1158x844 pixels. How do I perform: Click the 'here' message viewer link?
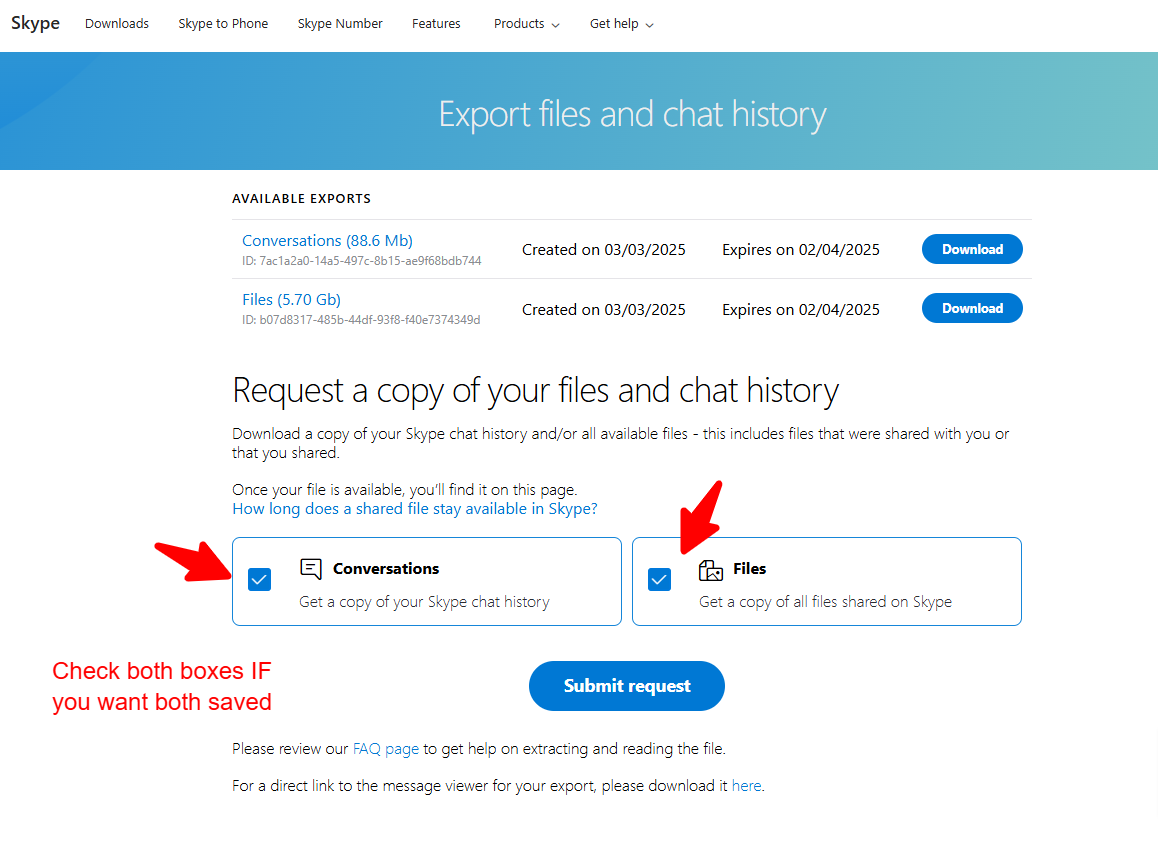pyautogui.click(x=746, y=786)
